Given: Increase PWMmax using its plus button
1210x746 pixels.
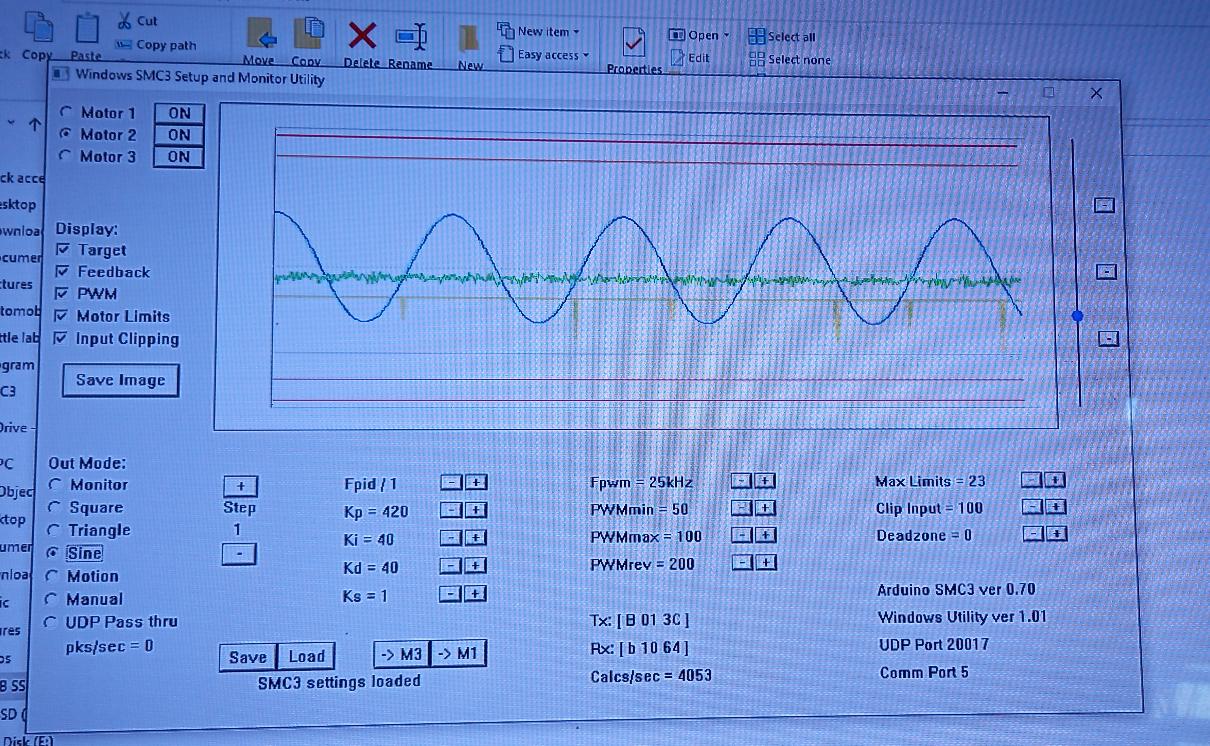Looking at the screenshot, I should click(764, 535).
